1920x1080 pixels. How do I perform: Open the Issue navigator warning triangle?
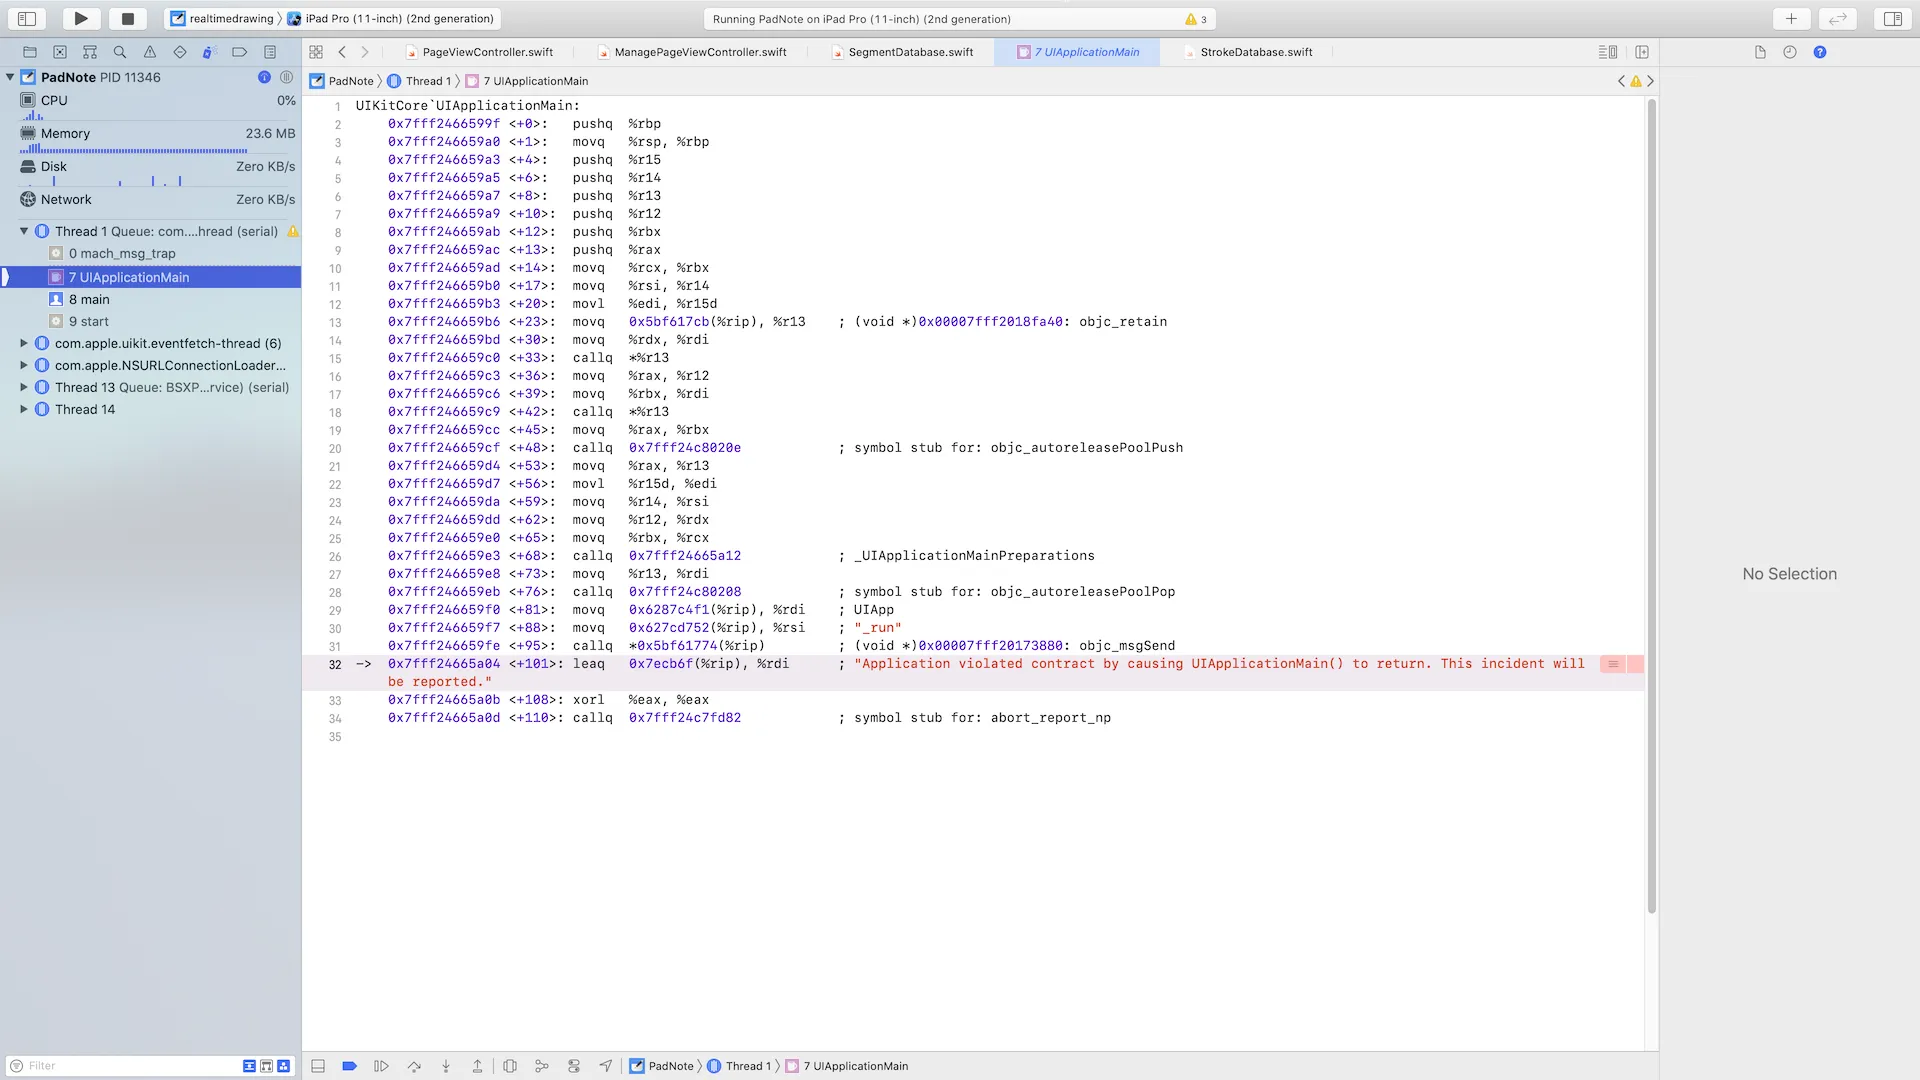pyautogui.click(x=150, y=52)
